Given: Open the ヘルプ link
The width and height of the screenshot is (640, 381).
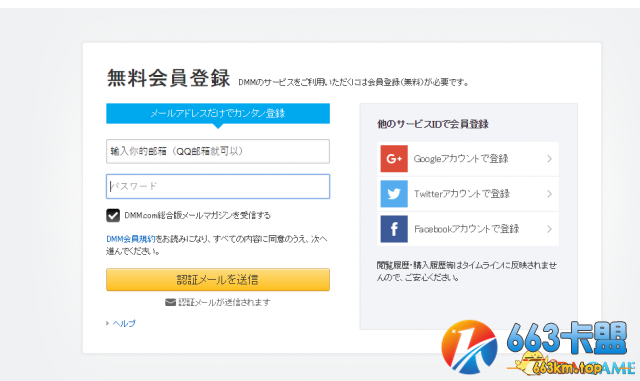Looking at the screenshot, I should tap(124, 323).
